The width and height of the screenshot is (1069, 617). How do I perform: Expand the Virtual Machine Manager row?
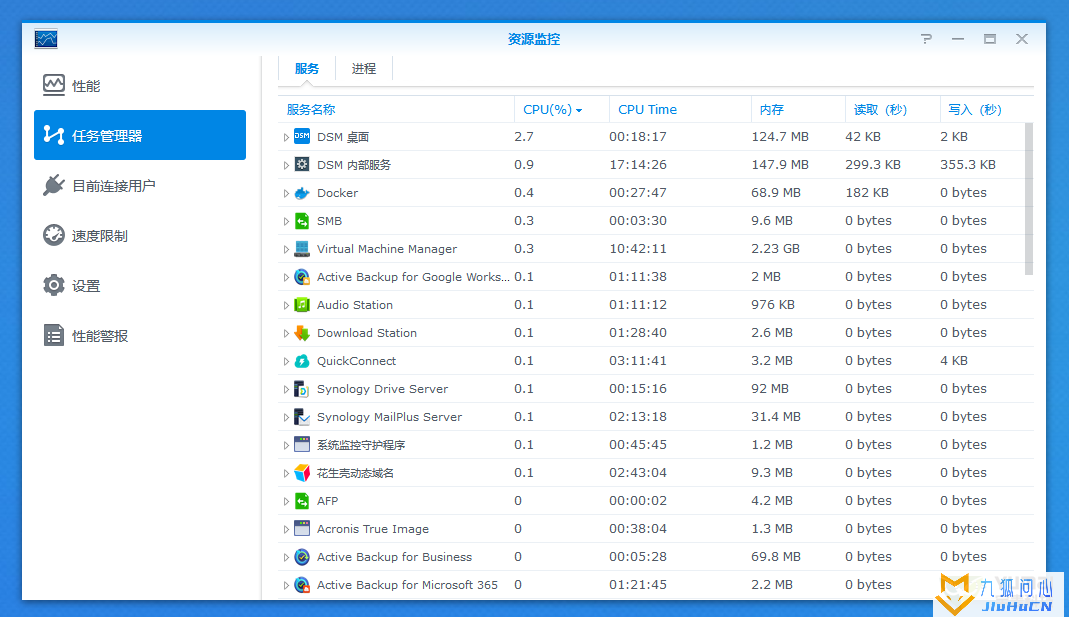click(286, 250)
